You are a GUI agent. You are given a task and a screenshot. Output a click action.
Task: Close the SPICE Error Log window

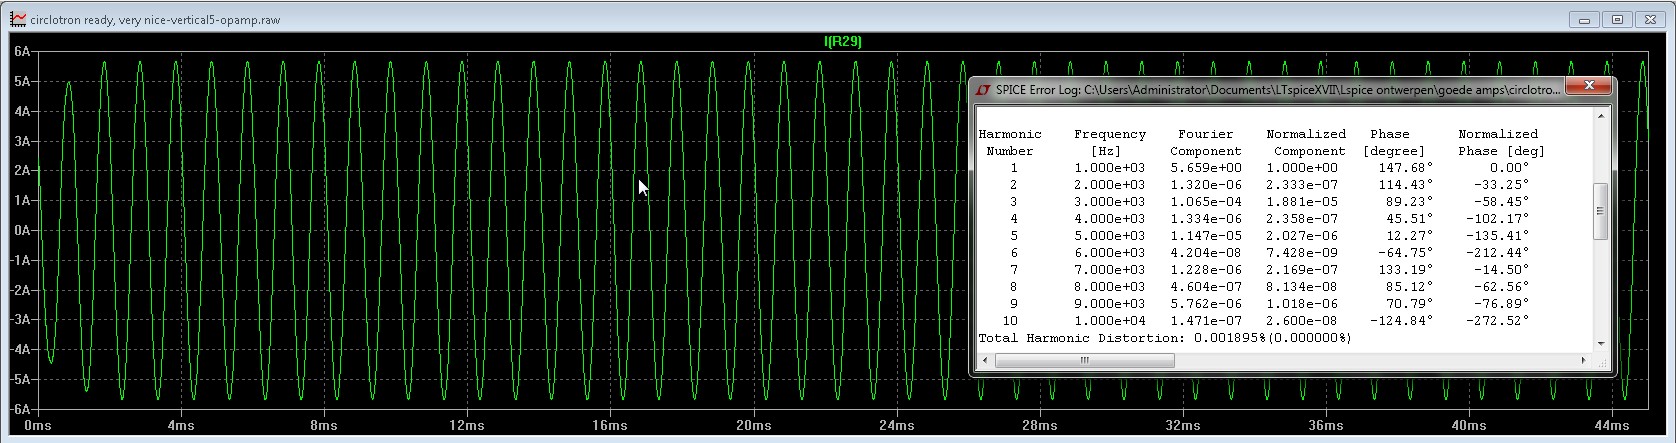1588,87
